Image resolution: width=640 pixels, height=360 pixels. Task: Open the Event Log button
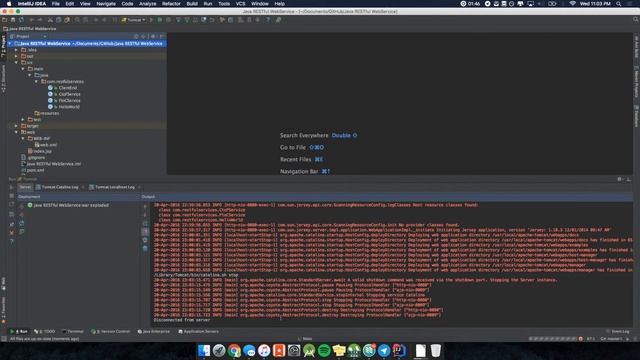(x=618, y=331)
